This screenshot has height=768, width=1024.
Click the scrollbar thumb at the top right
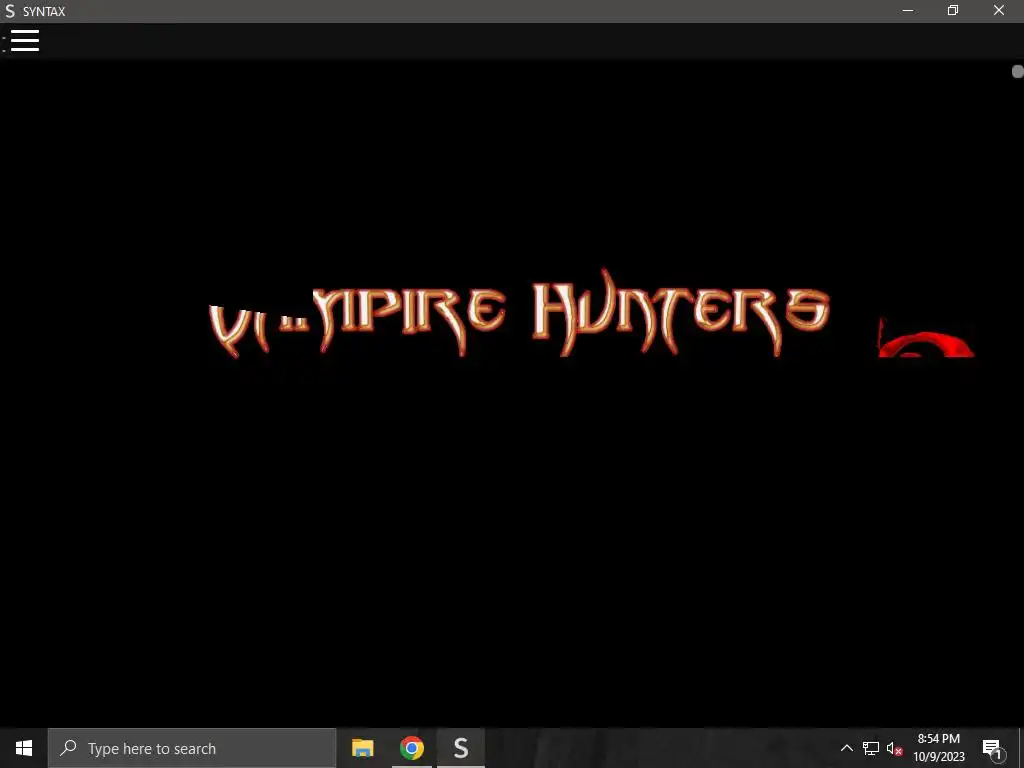[x=1018, y=72]
